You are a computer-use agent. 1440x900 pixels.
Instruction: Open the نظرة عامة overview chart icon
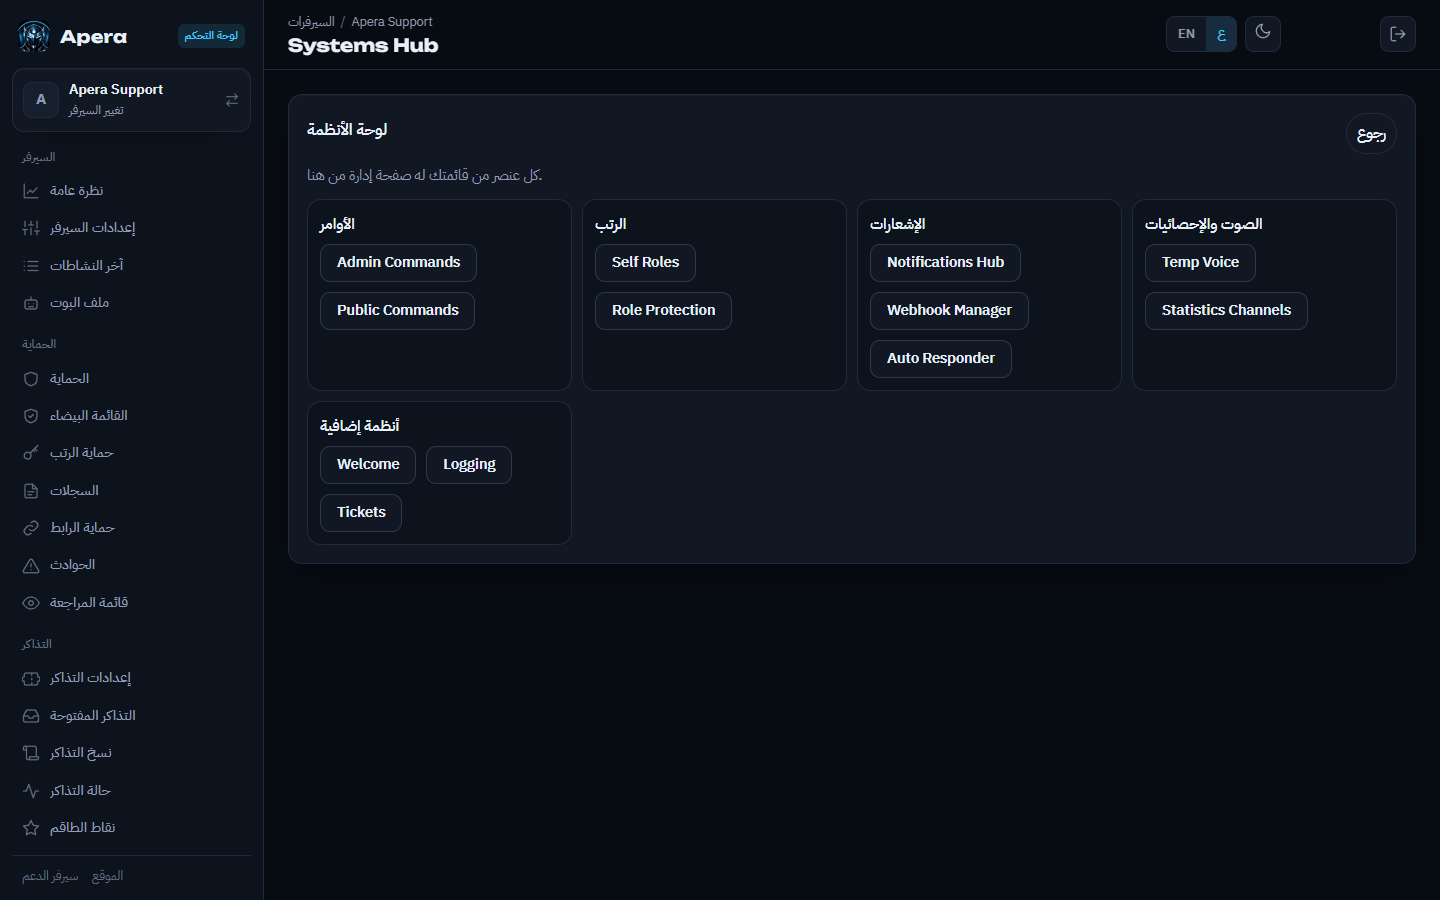[31, 191]
